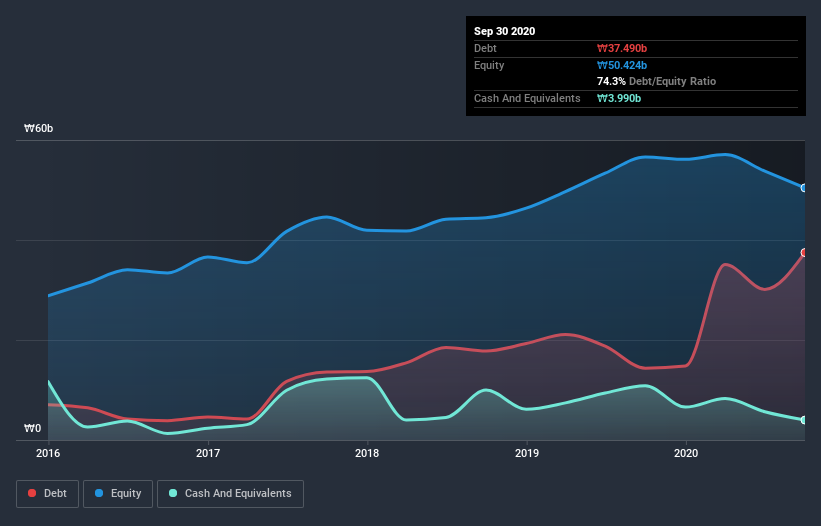
Task: Click the Debt endpoint marker at Sep 2020
Action: 804,253
